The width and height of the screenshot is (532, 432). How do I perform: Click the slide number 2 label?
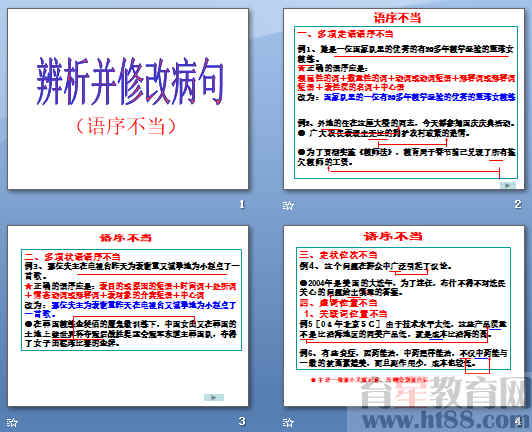tap(518, 204)
